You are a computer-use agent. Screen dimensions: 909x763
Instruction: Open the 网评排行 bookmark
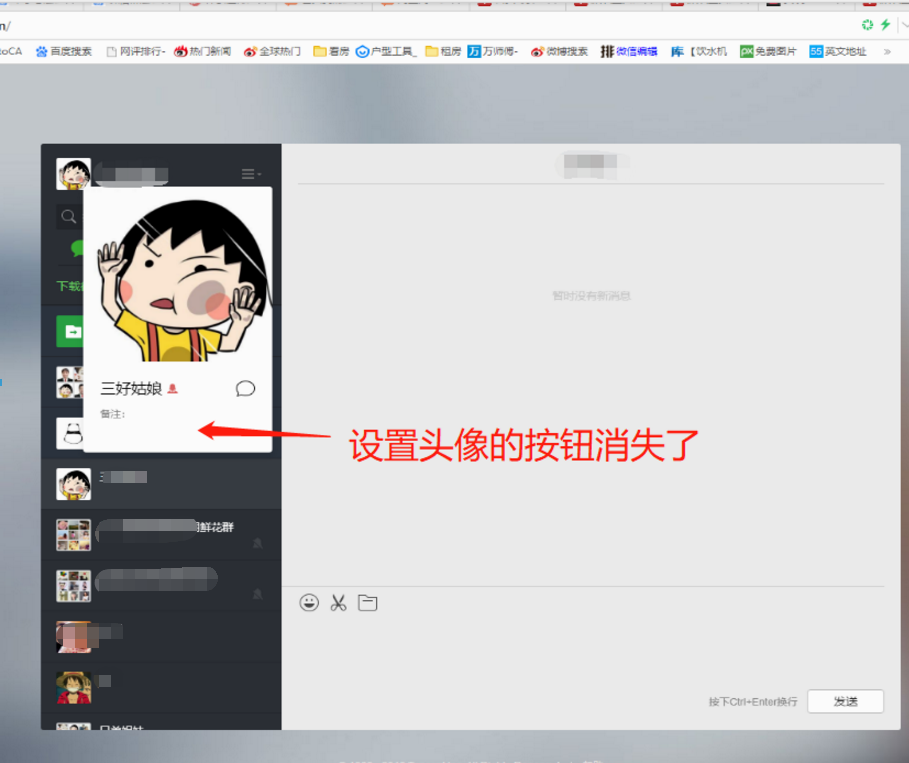tap(136, 52)
